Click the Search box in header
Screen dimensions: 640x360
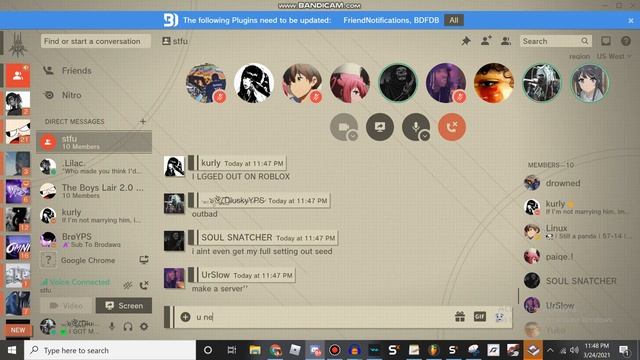pos(556,41)
